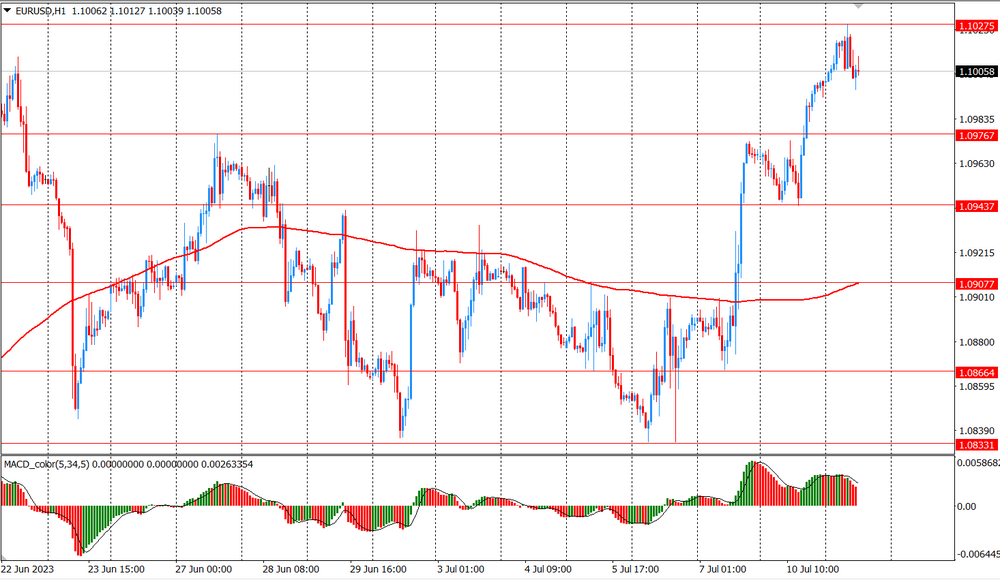Select the 1.09767 red level label
The image size is (1000, 580).
(975, 135)
